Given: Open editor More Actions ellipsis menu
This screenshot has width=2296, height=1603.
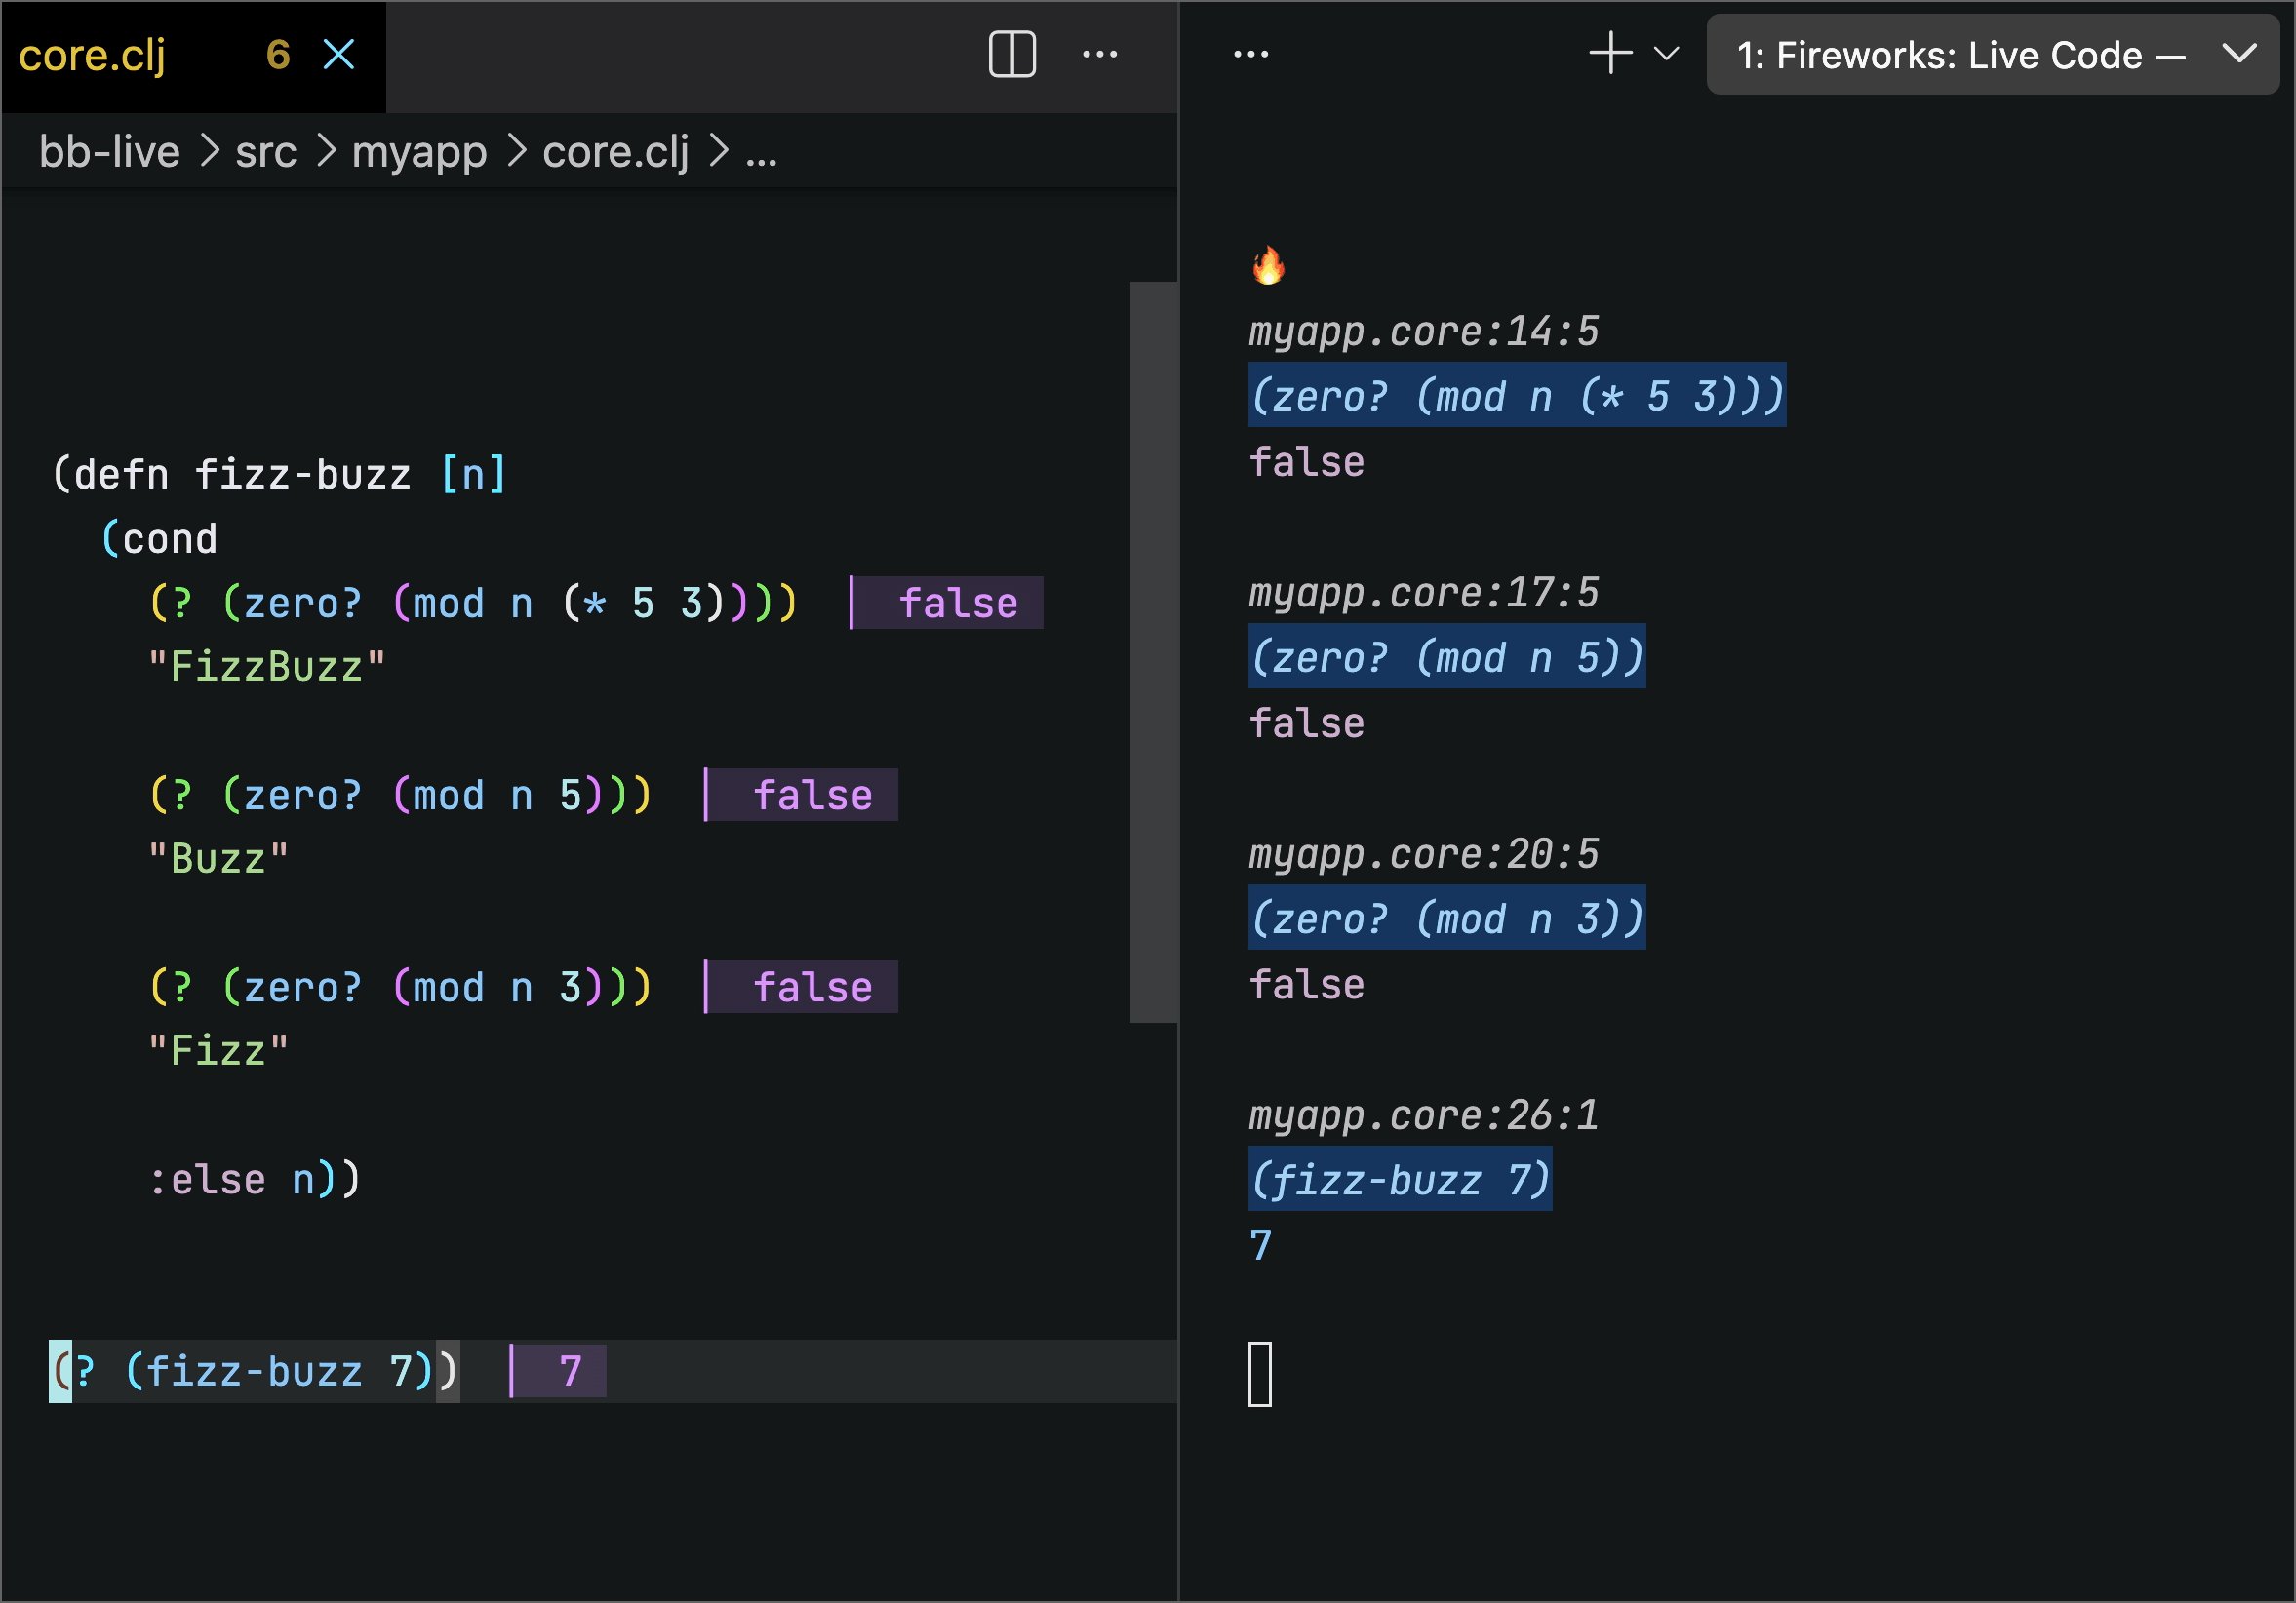Looking at the screenshot, I should [1100, 54].
